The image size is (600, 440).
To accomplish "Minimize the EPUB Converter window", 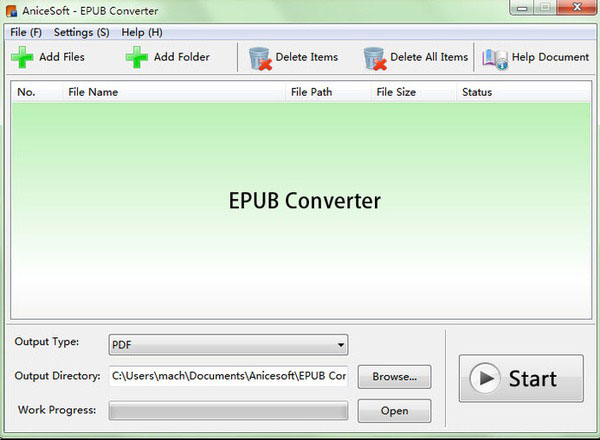I will pos(522,8).
